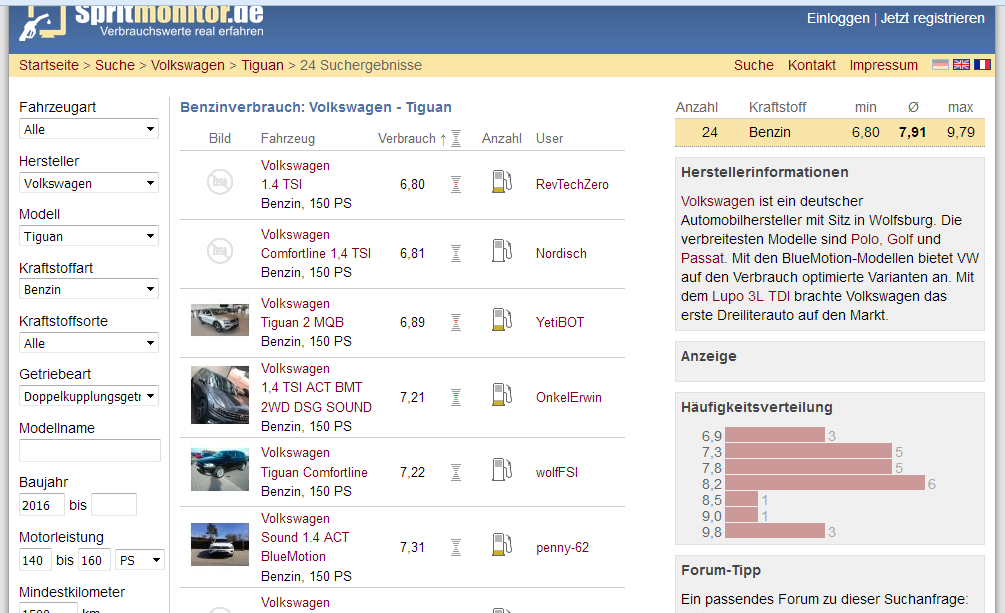The image size is (1005, 613).
Task: Switch language with the German flag
Action: click(x=940, y=65)
